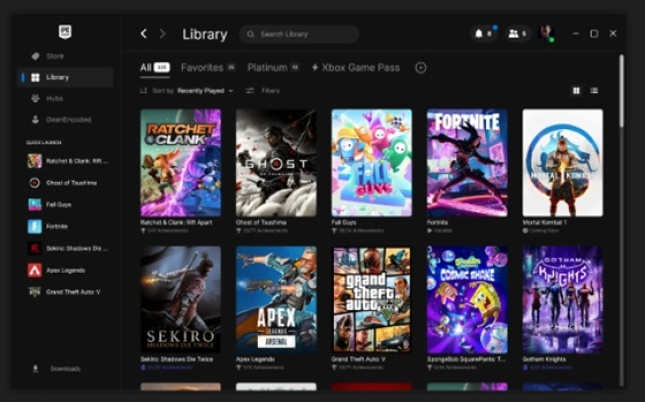Screen dimensions: 645x402
Task: Launch Sekiro from Quick Launch
Action: pyautogui.click(x=68, y=248)
